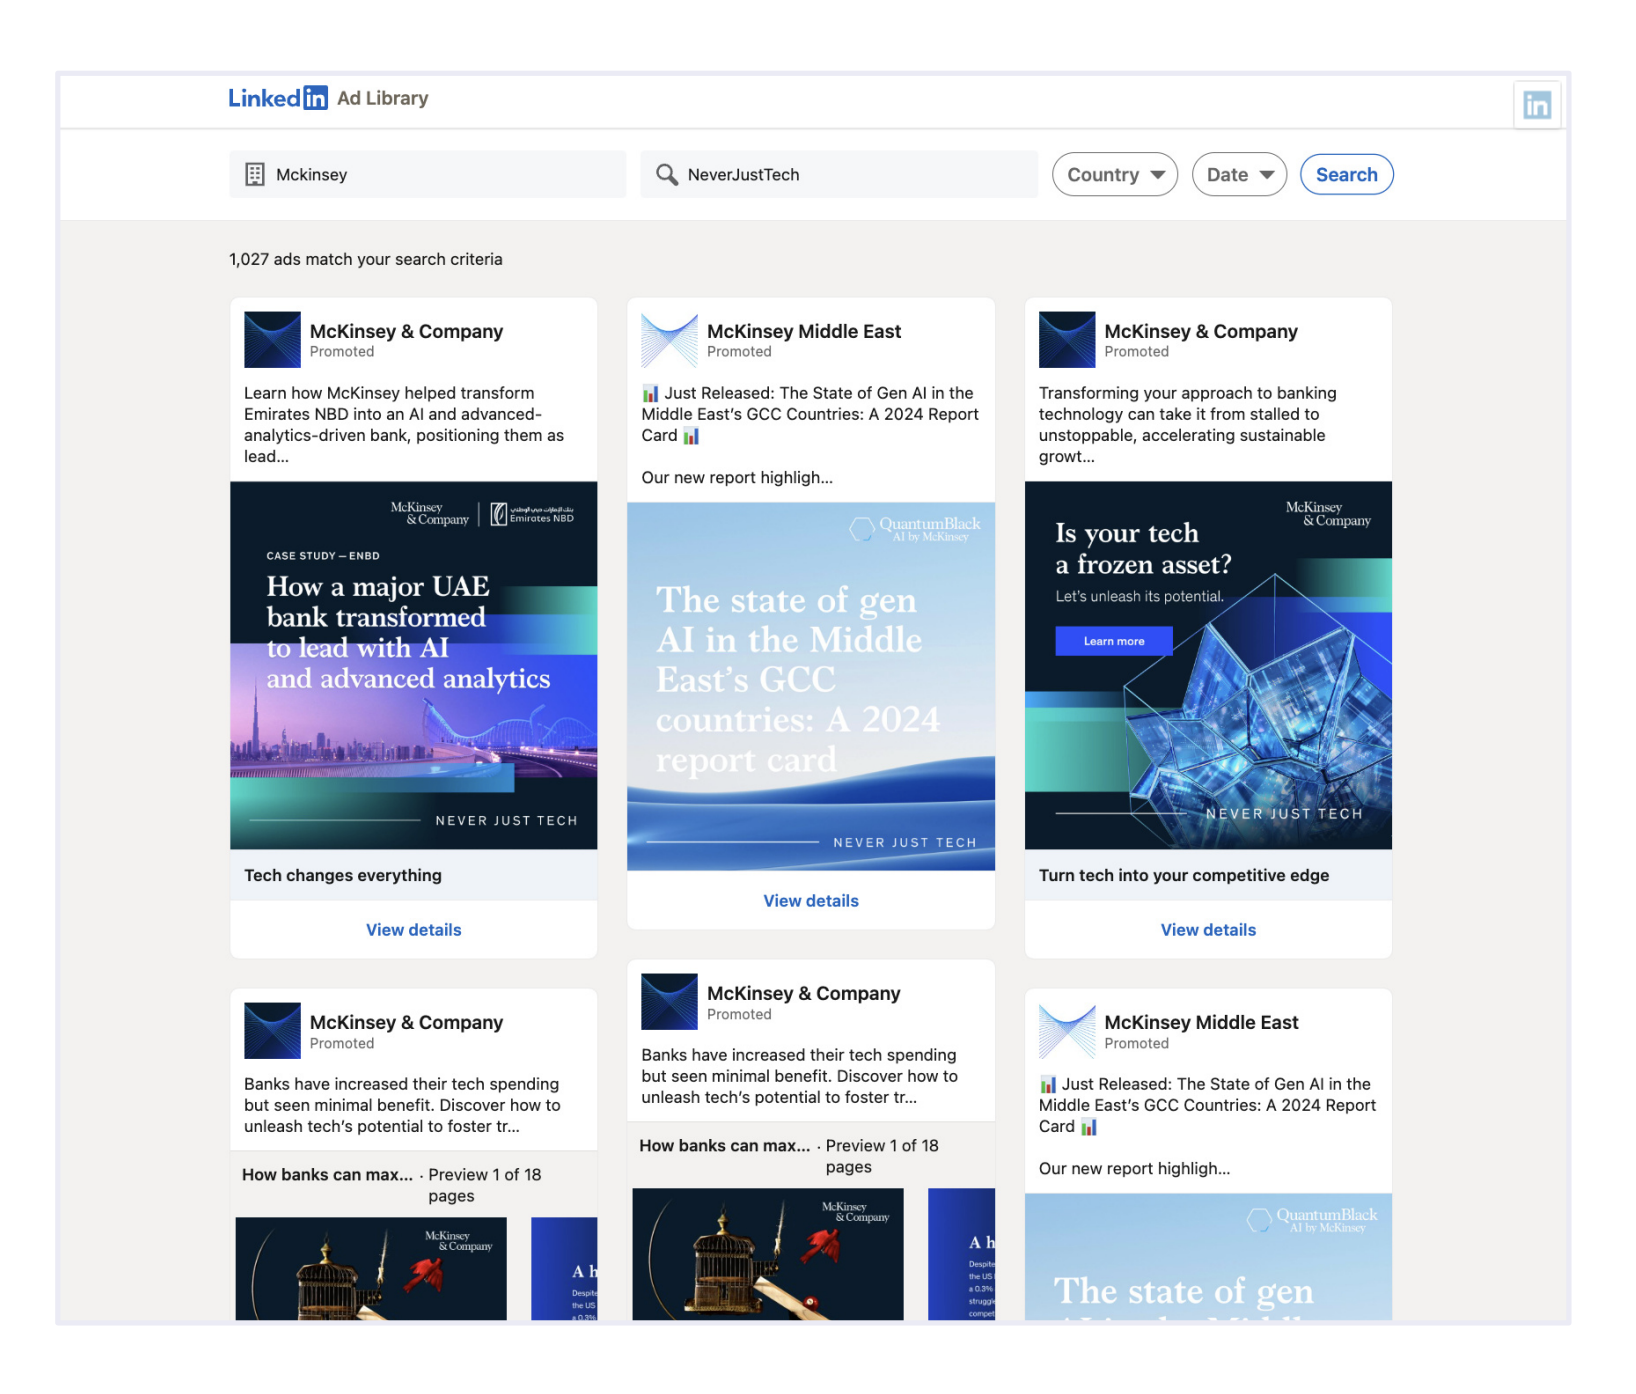Click 'Turn tech into your competitive edge' headline

click(x=1184, y=875)
